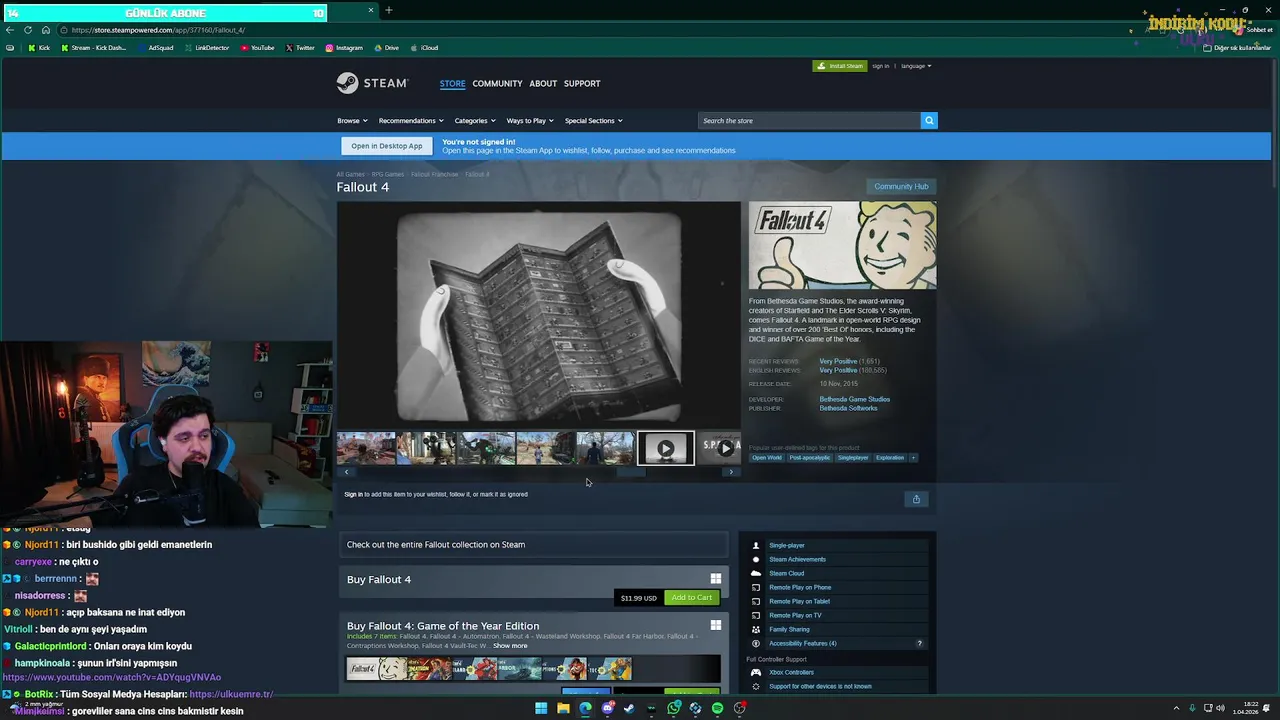Open a new browser tab with plus
Screen dimensions: 1280x720
pos(389,10)
